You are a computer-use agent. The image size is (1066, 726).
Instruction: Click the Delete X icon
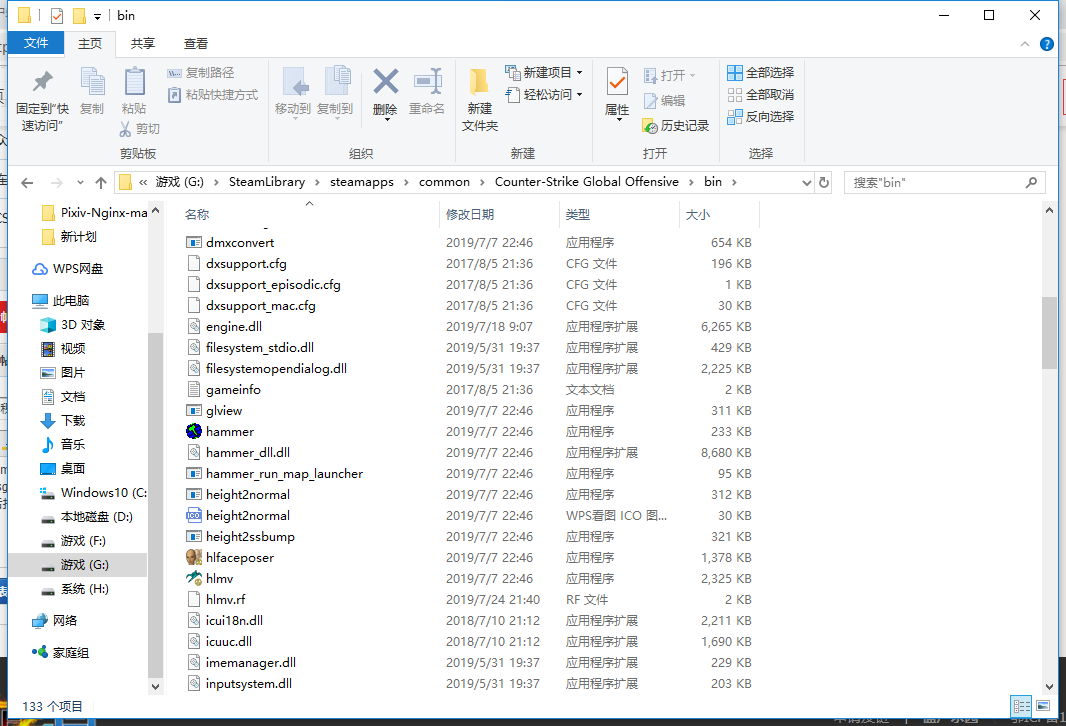coord(385,82)
